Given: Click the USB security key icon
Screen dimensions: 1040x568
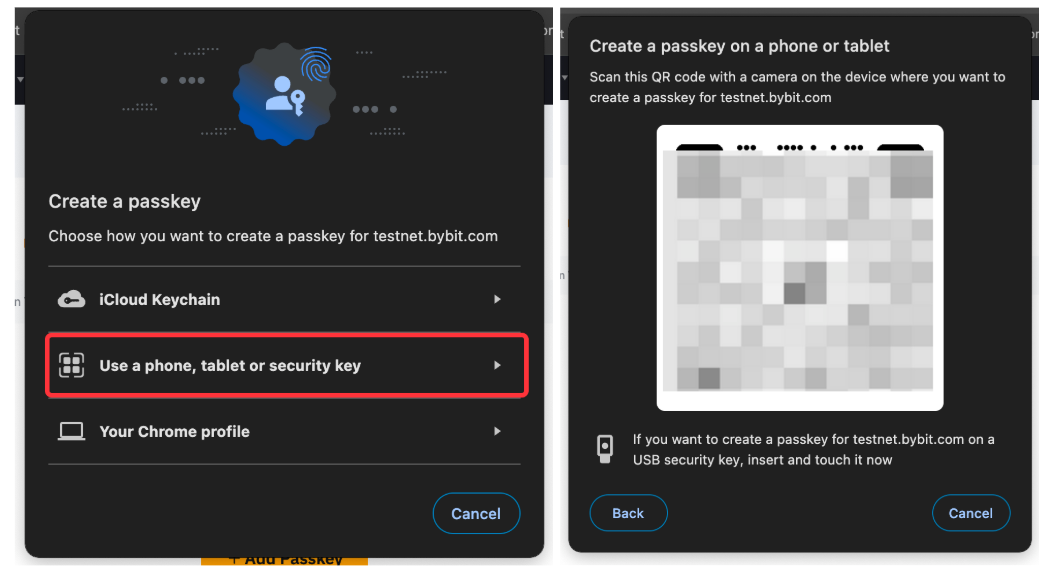Looking at the screenshot, I should tap(604, 448).
